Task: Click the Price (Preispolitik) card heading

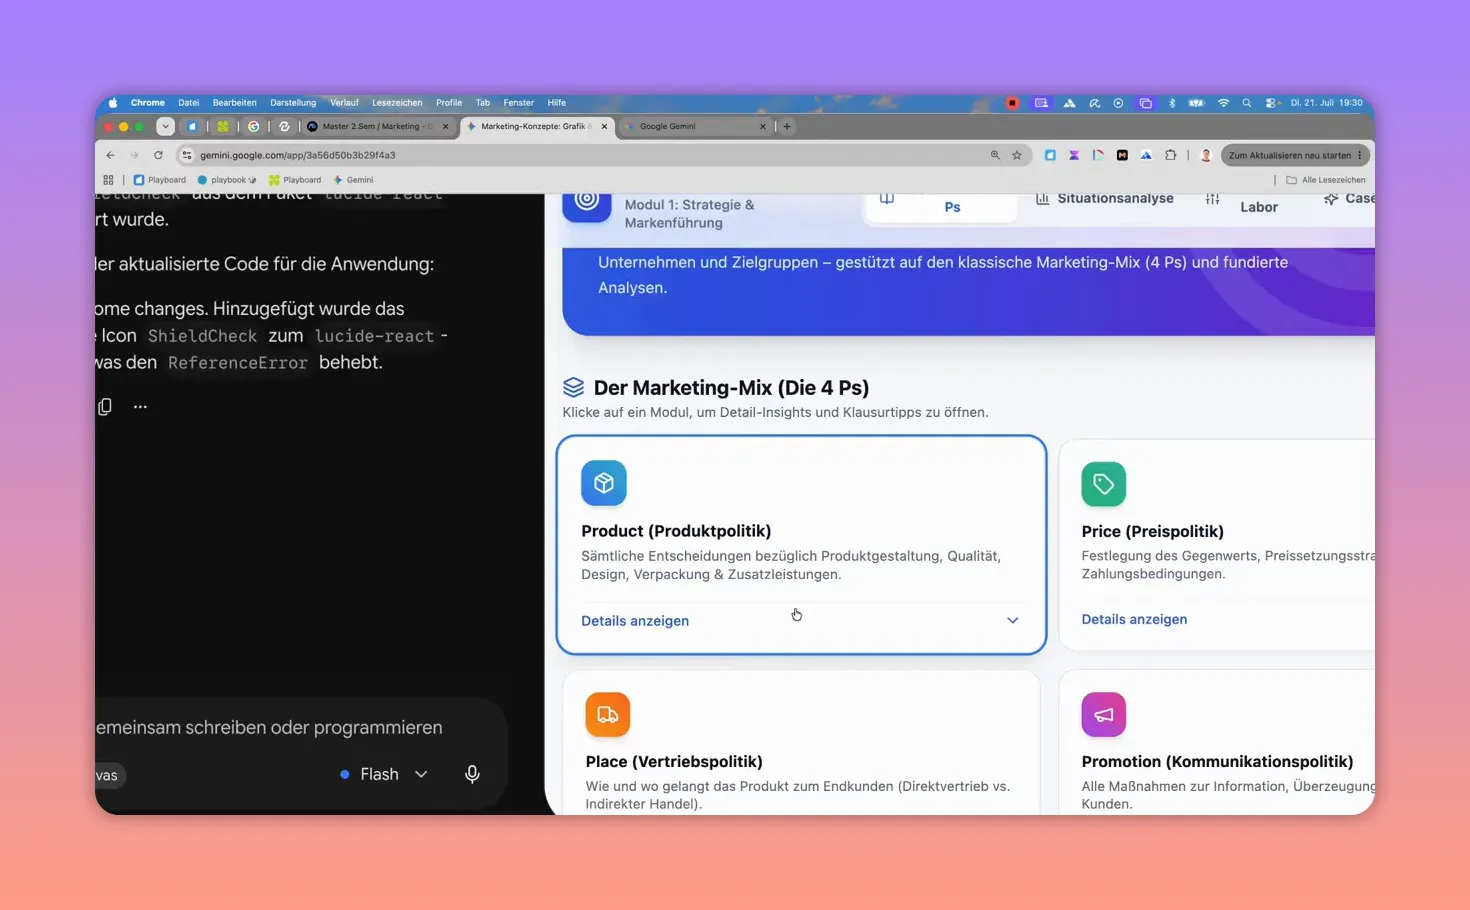Action: [x=1152, y=531]
